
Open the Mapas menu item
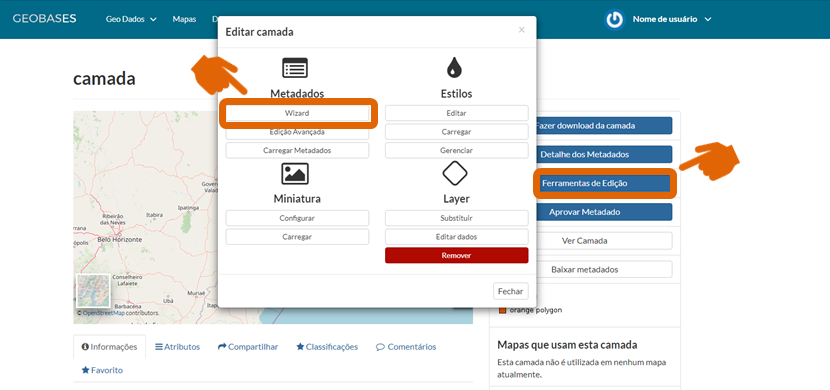point(184,19)
